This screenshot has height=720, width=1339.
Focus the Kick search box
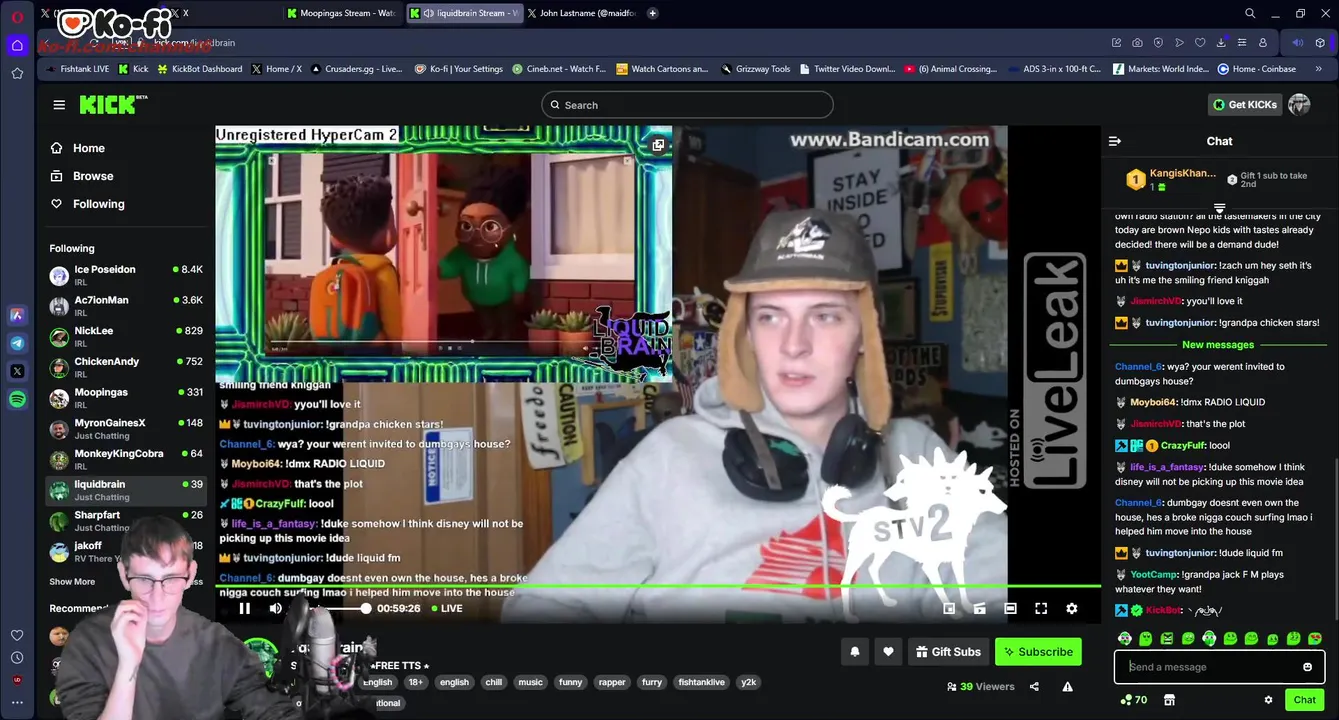tap(687, 105)
